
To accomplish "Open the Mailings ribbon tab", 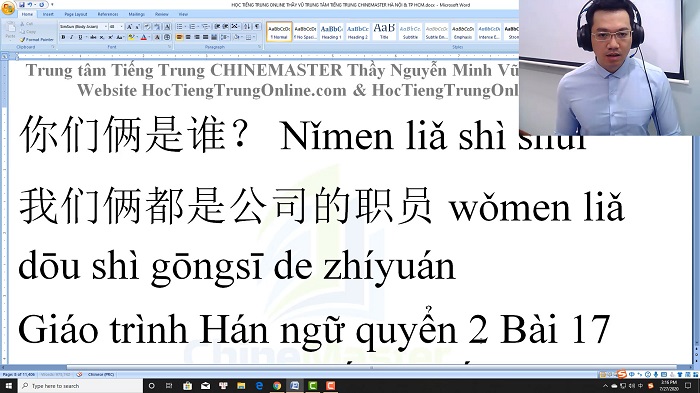I will (136, 14).
